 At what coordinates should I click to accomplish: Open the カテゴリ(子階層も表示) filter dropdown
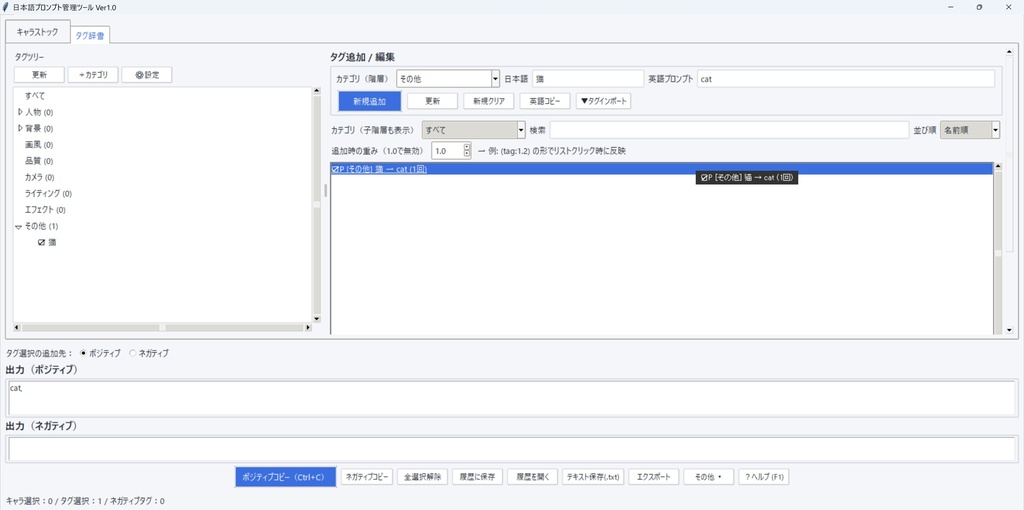[x=521, y=130]
